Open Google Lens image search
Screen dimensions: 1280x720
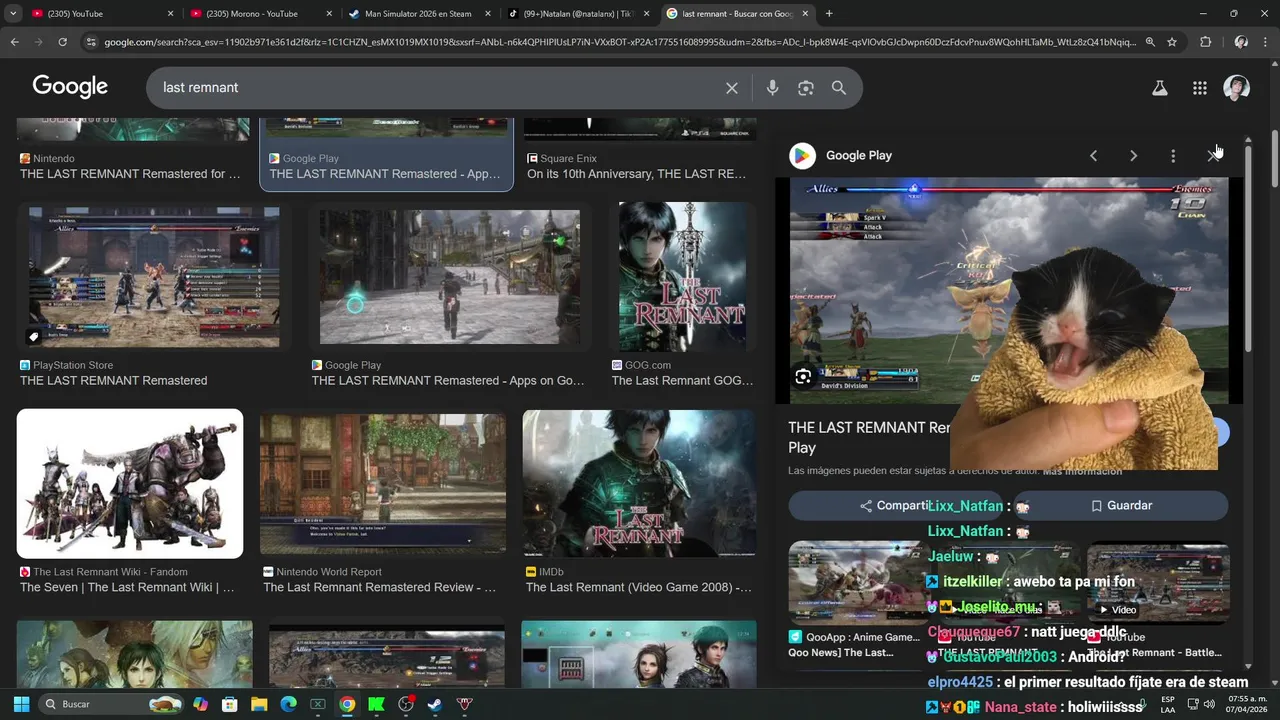pos(806,88)
